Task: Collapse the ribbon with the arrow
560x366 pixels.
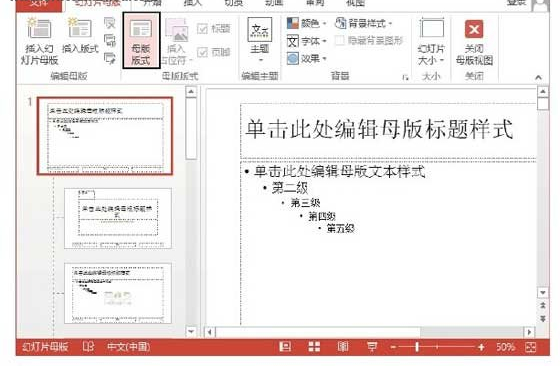Action: pos(538,77)
